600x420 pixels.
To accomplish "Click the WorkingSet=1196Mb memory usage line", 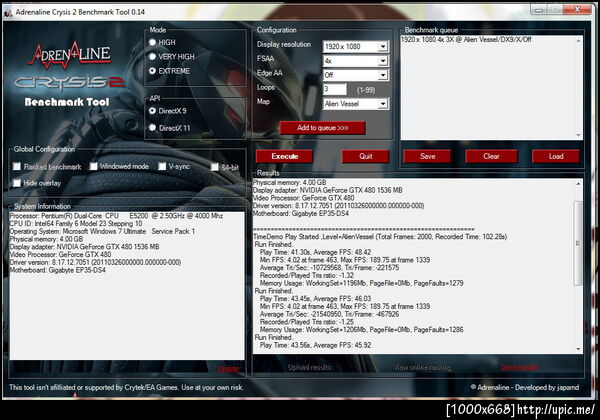I will tap(362, 283).
